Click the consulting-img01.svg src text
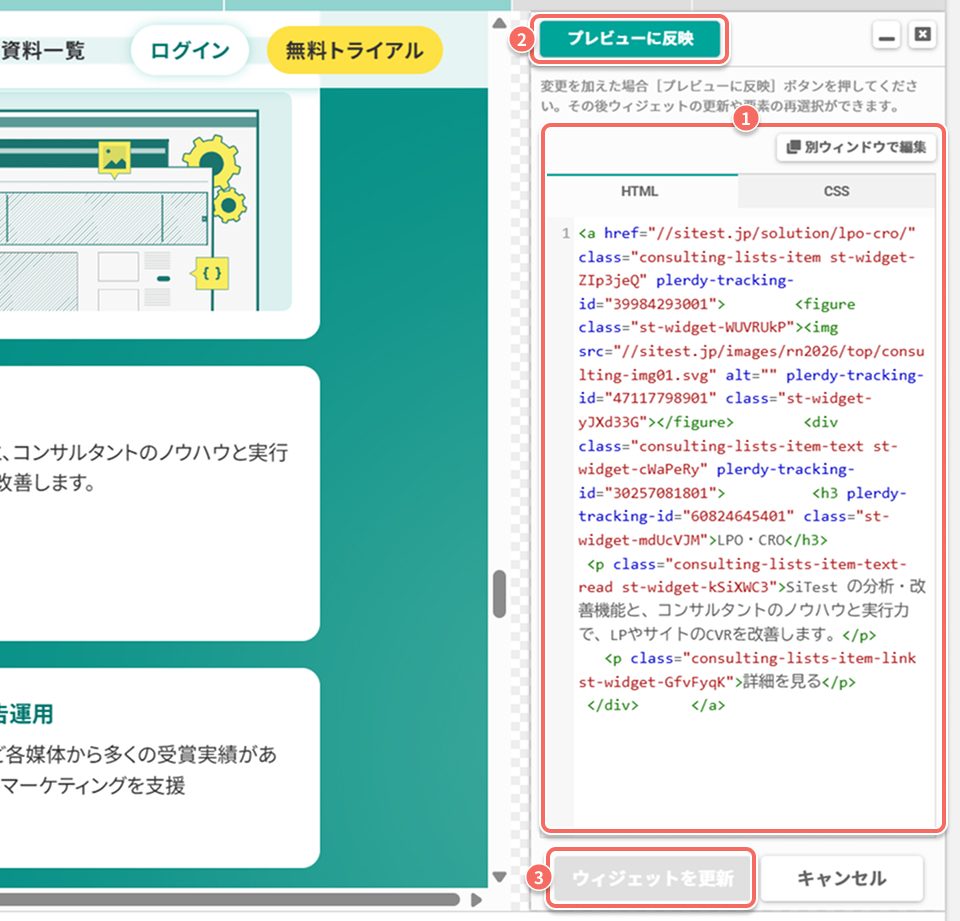The width and height of the screenshot is (960, 921). tap(751, 363)
